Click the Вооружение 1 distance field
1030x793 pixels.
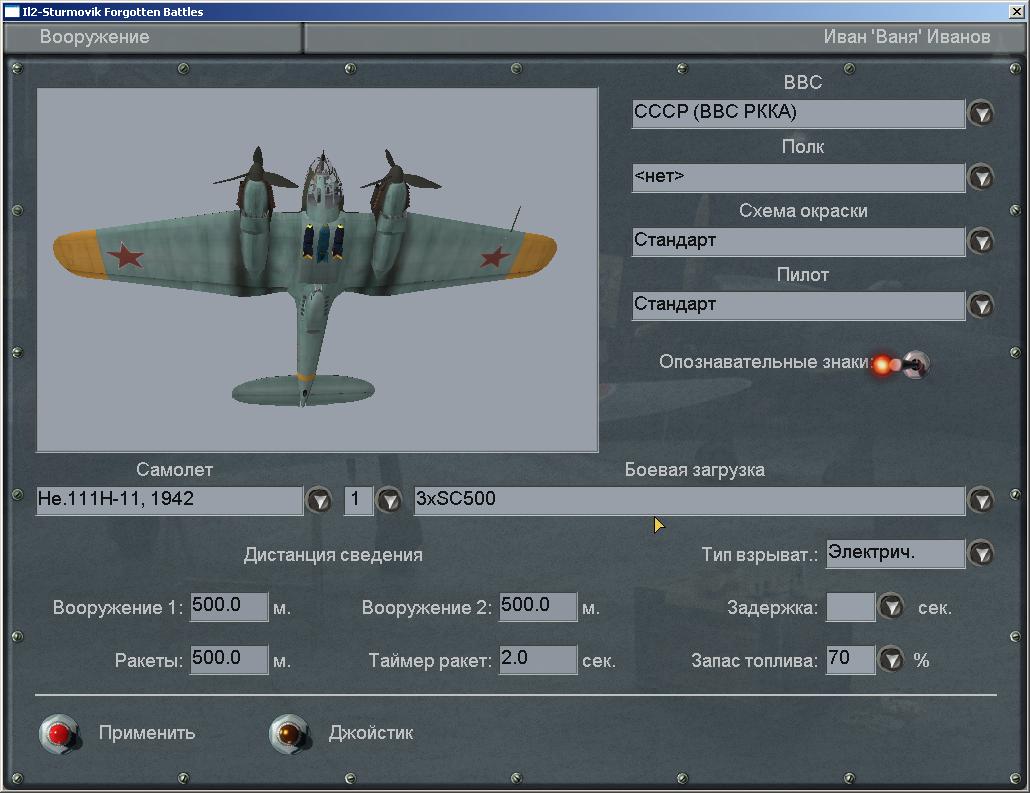[x=229, y=607]
